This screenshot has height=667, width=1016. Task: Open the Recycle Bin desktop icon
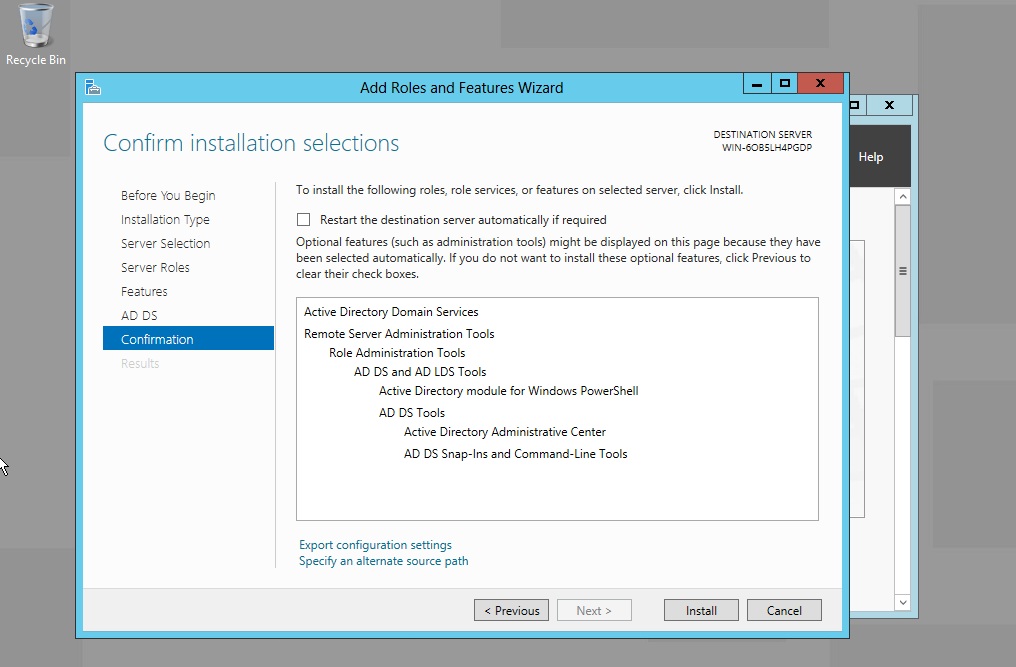pos(36,34)
